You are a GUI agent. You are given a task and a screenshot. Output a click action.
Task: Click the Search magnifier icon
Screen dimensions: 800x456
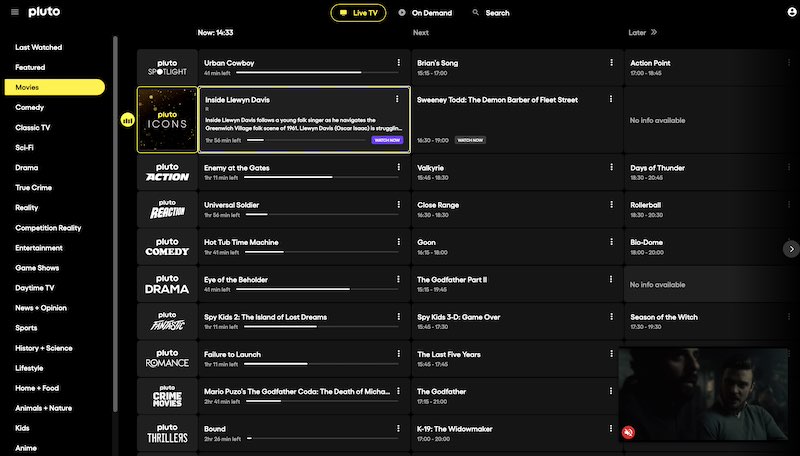tap(476, 12)
